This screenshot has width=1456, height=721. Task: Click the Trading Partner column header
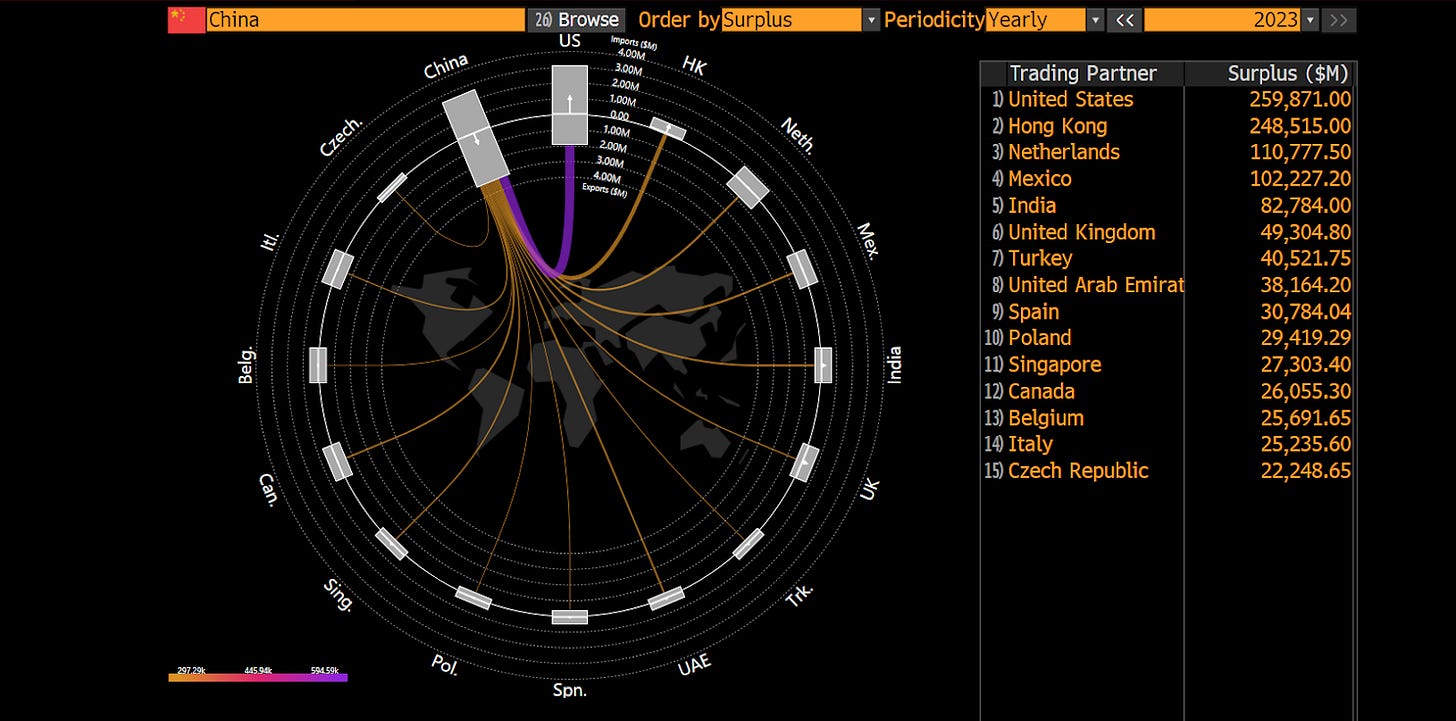coord(1082,73)
